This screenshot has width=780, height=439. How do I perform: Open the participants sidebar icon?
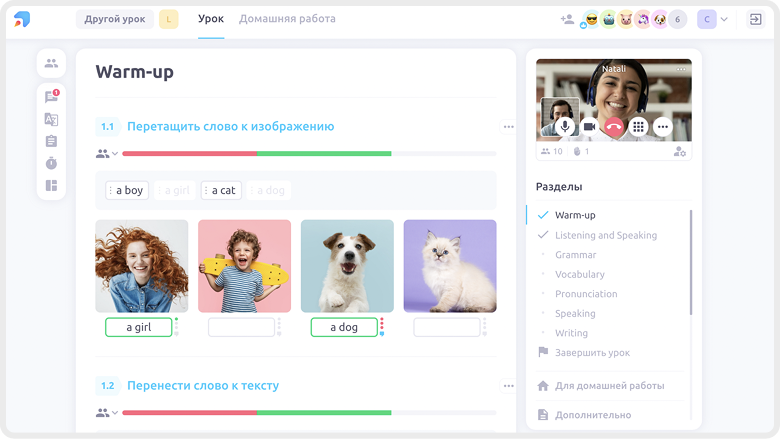pos(51,63)
